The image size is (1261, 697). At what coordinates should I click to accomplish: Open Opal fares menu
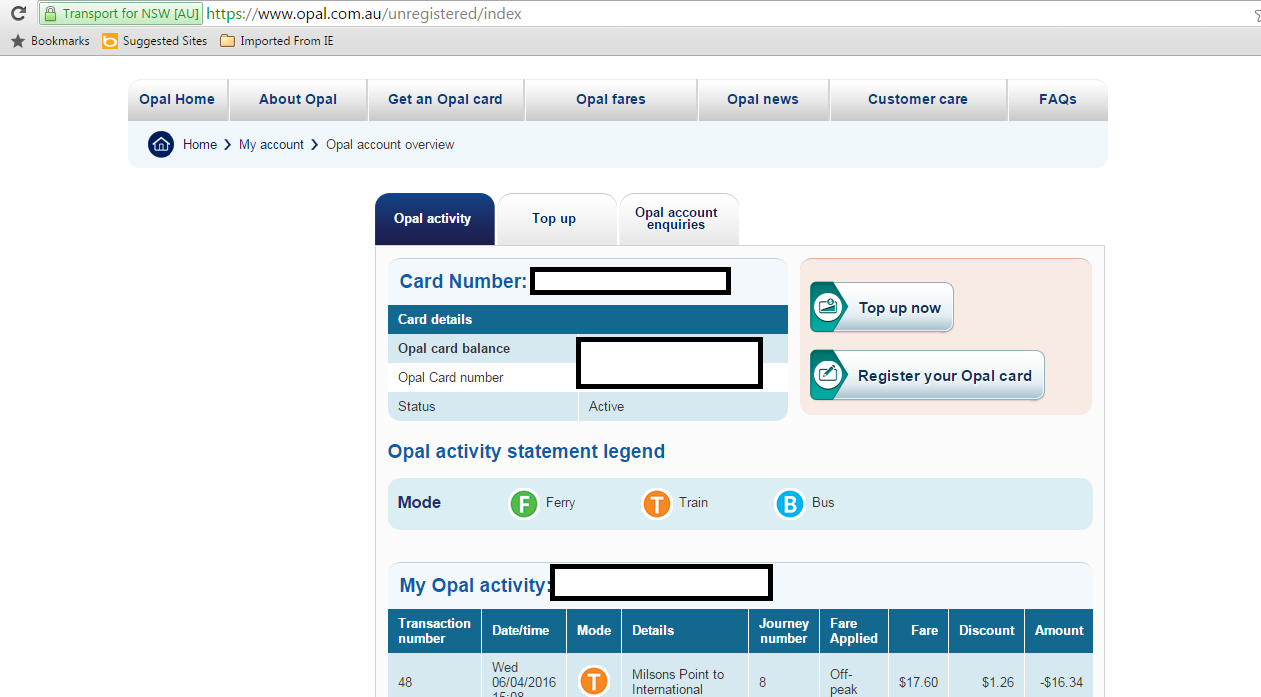tap(611, 99)
